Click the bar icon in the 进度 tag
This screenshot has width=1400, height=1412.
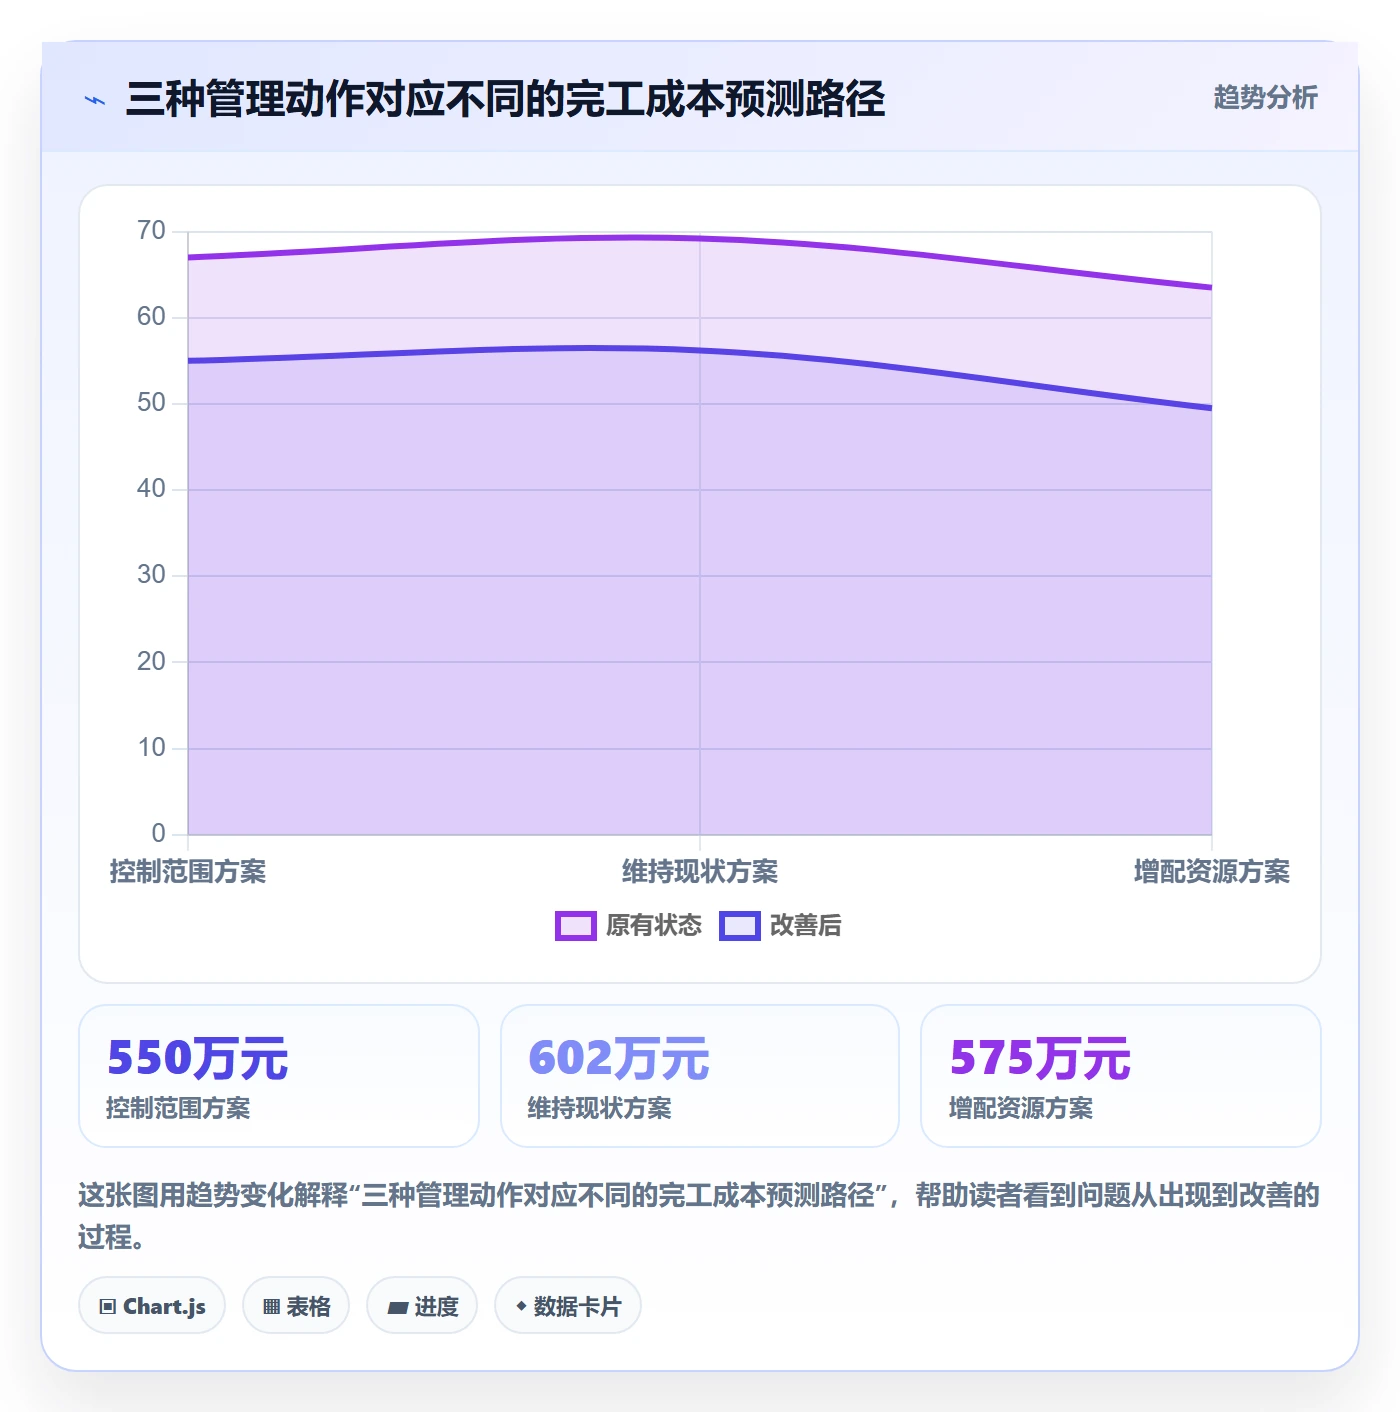[x=397, y=1307]
